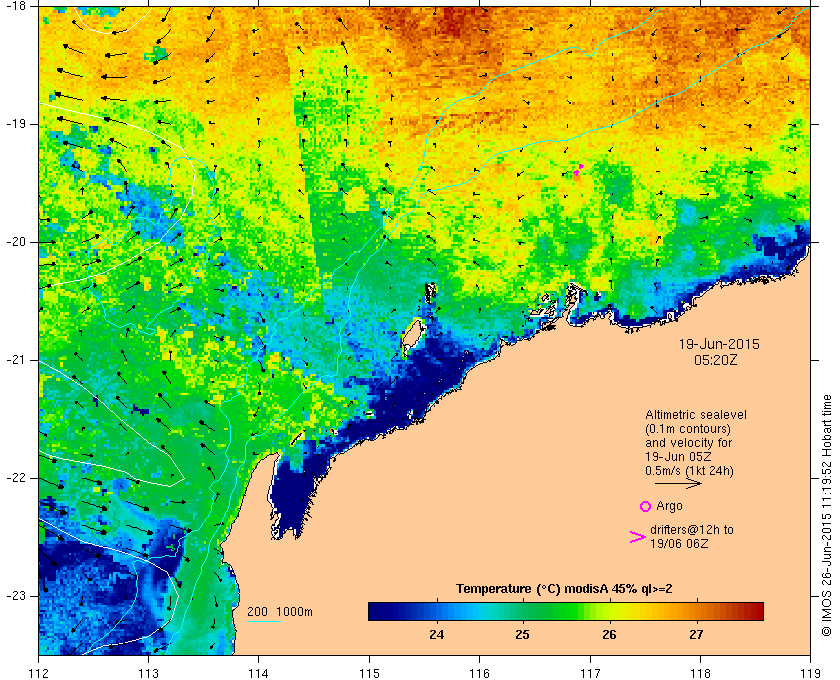Click the Argo legend label
This screenshot has height=680, width=840.
(670, 506)
